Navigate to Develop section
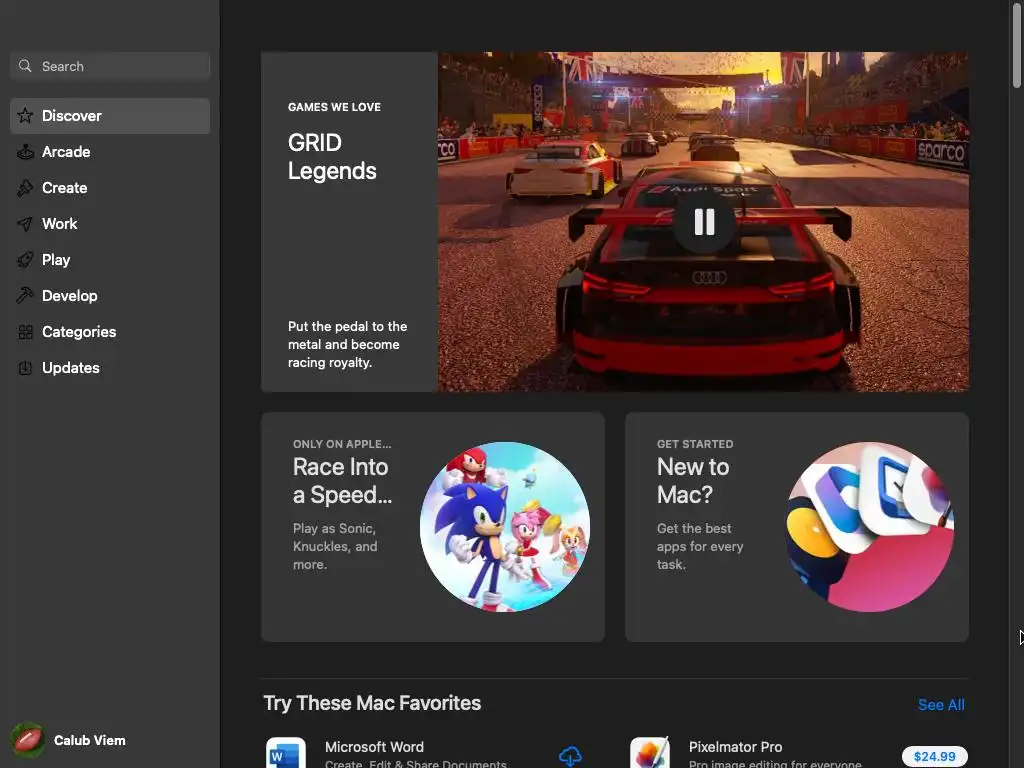Screen dimensions: 1024x768 [110, 296]
